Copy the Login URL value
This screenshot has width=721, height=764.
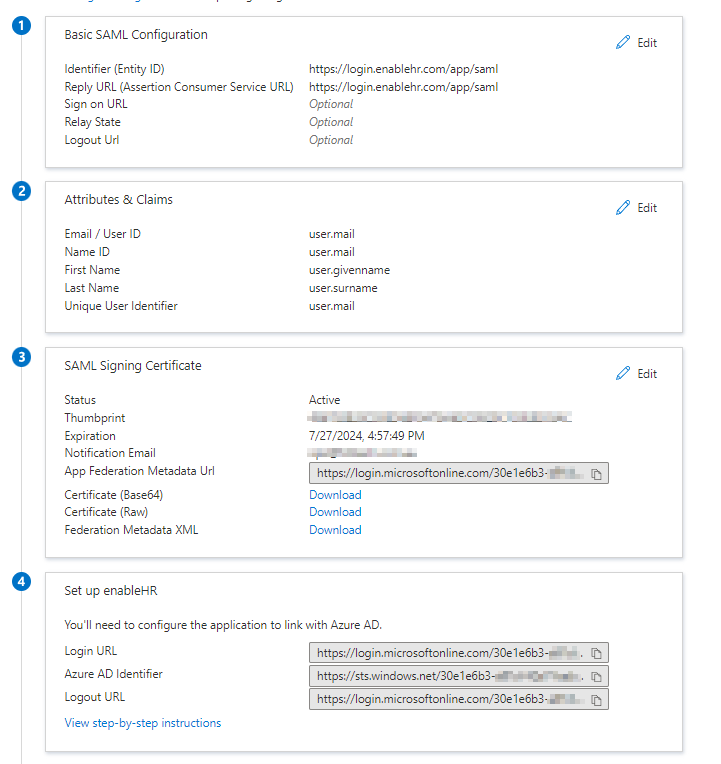(x=596, y=653)
